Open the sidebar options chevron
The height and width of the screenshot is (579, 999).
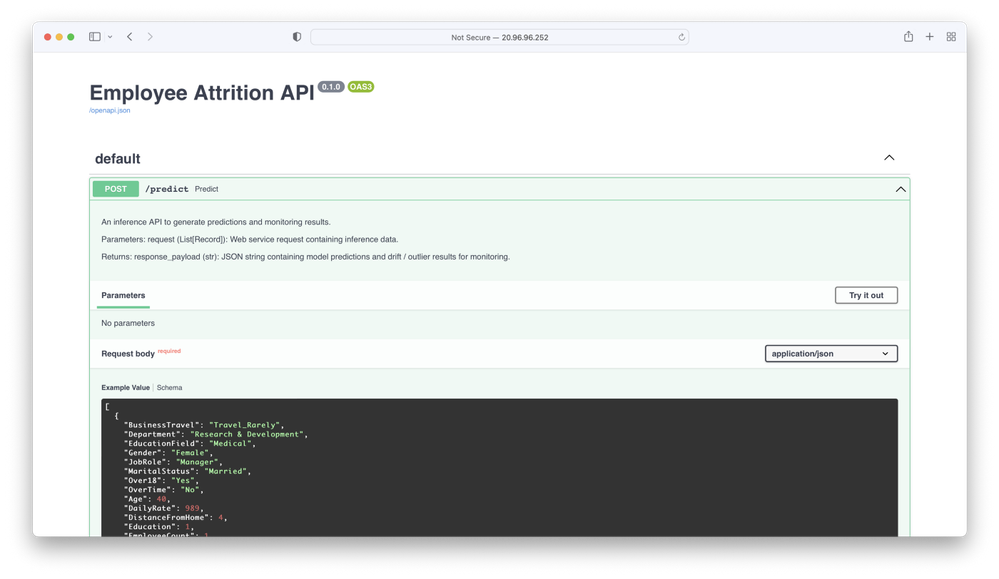[x=110, y=37]
